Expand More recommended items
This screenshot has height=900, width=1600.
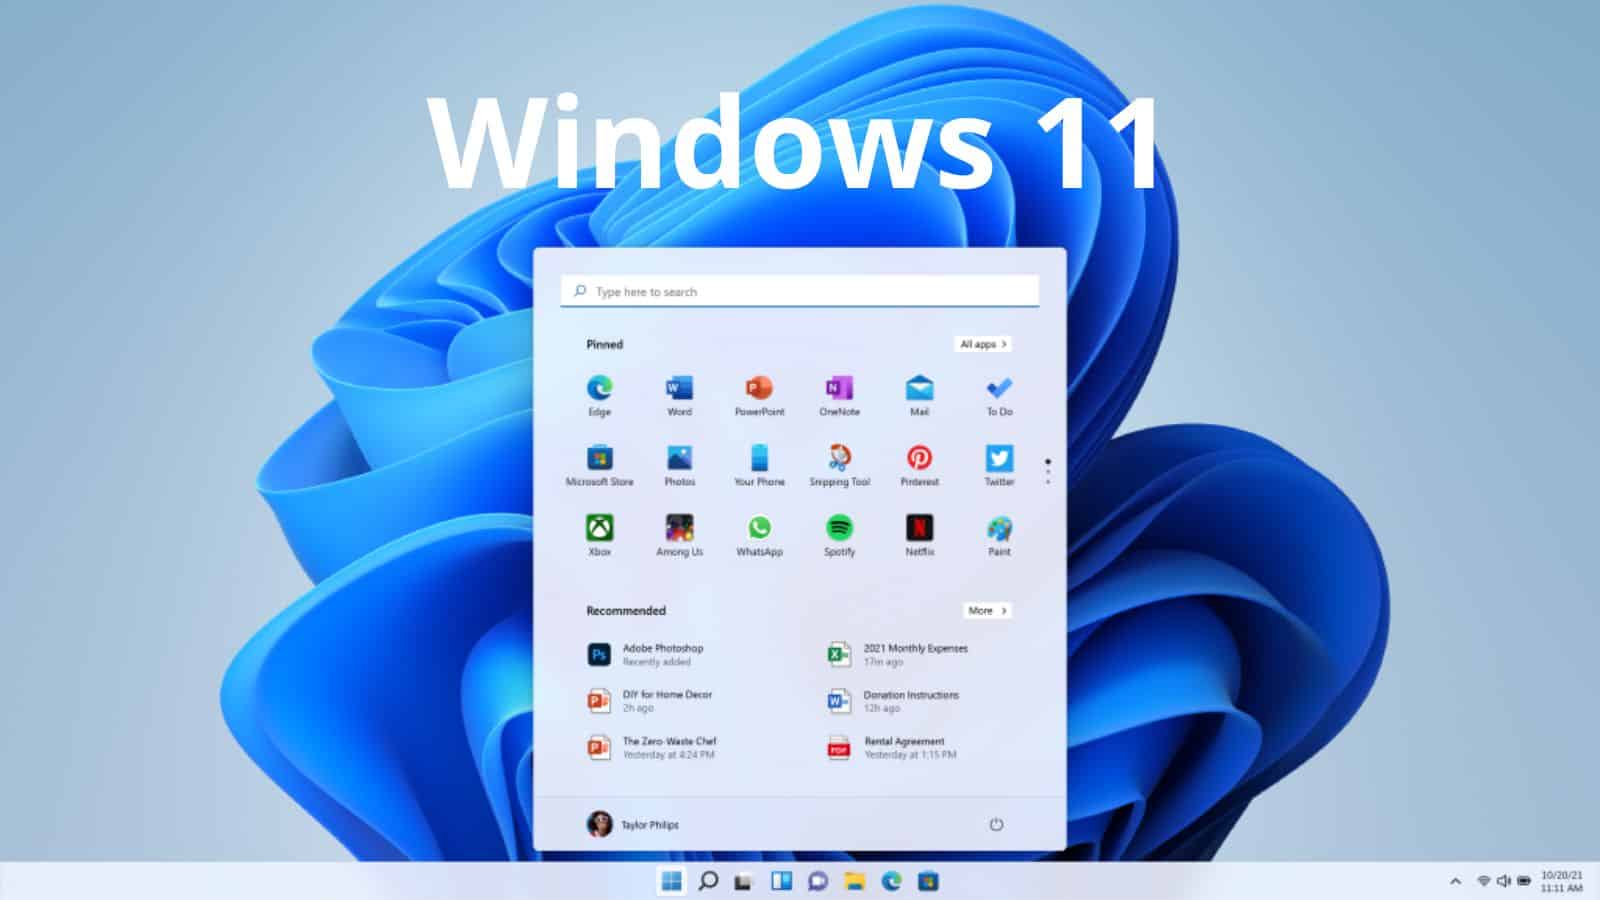(x=987, y=610)
